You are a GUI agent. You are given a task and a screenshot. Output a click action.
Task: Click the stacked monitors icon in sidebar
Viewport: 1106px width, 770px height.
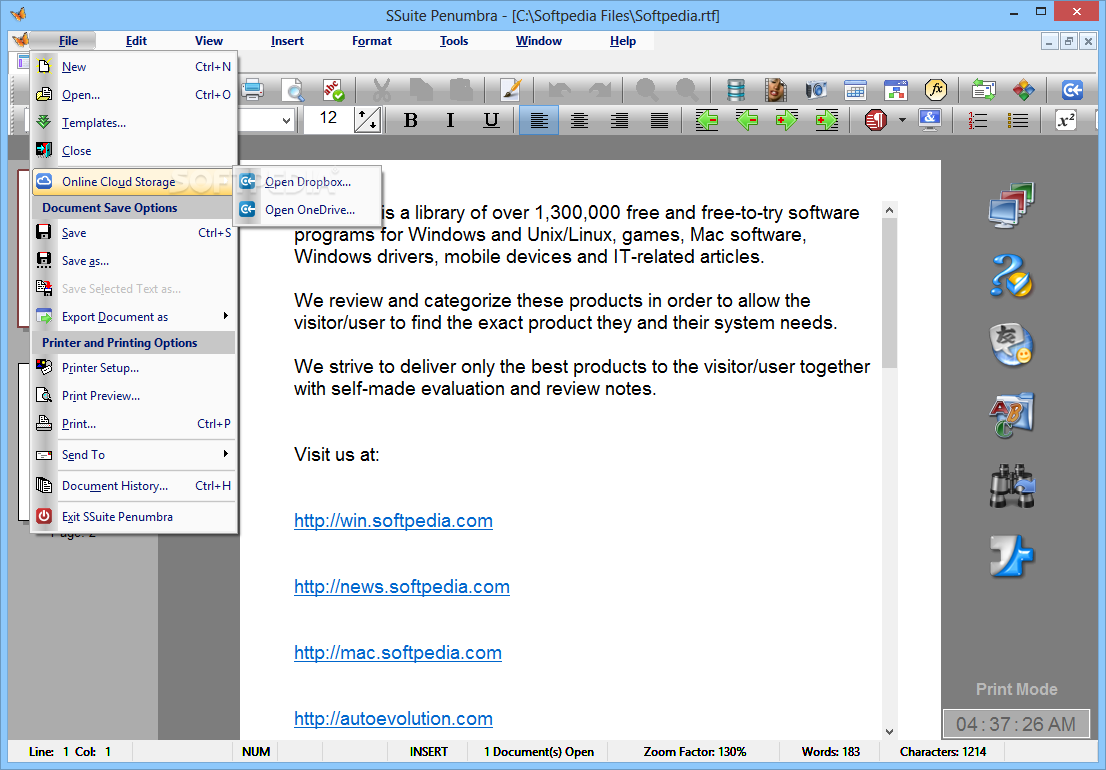[x=1012, y=206]
